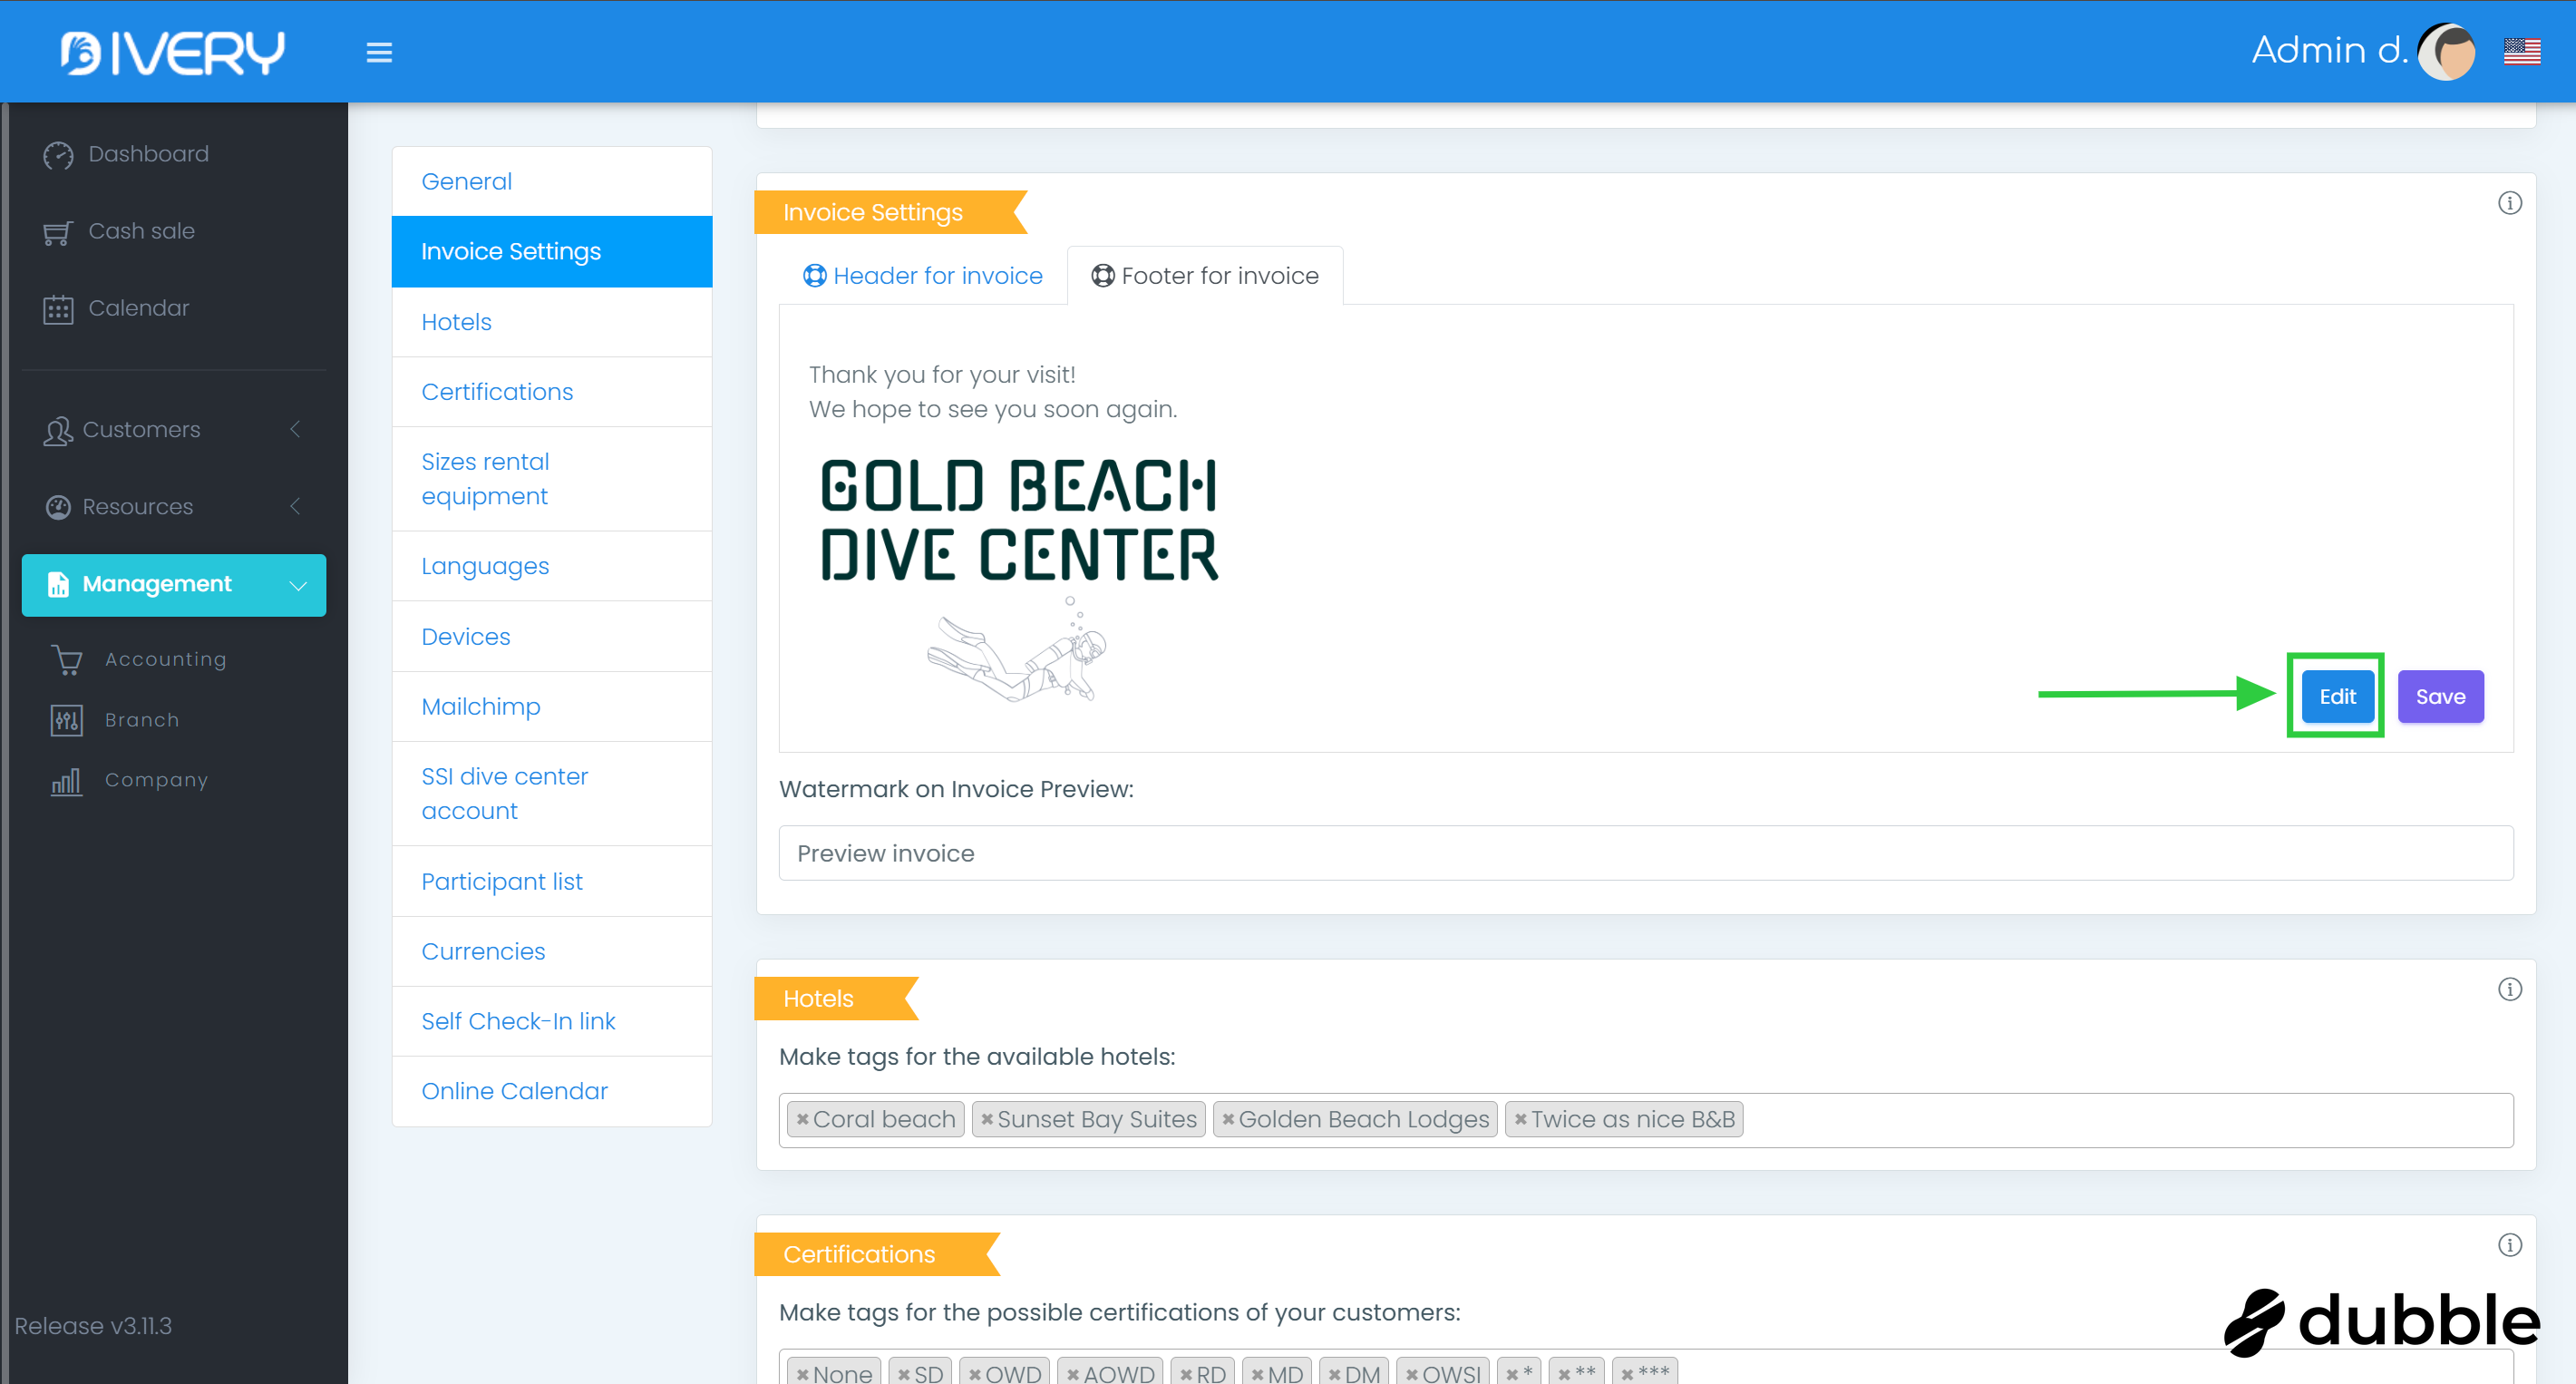The image size is (2576, 1384).
Task: Open Dashboard from sidebar icon
Action: (x=58, y=155)
